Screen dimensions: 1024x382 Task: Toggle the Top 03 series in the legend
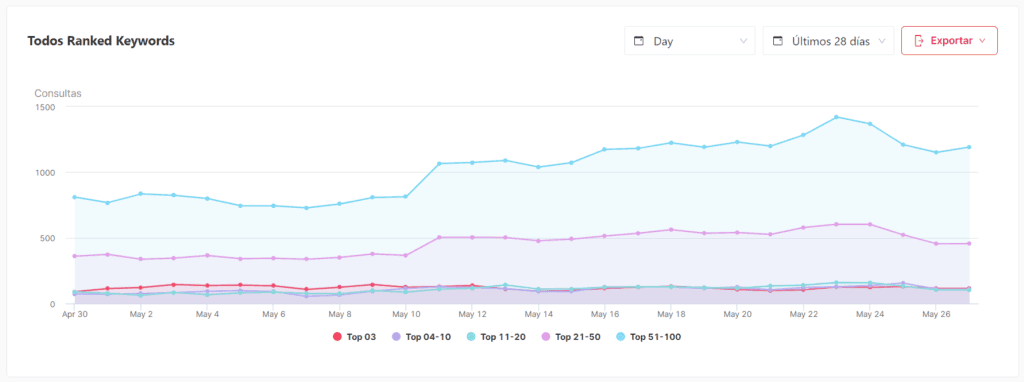point(355,337)
